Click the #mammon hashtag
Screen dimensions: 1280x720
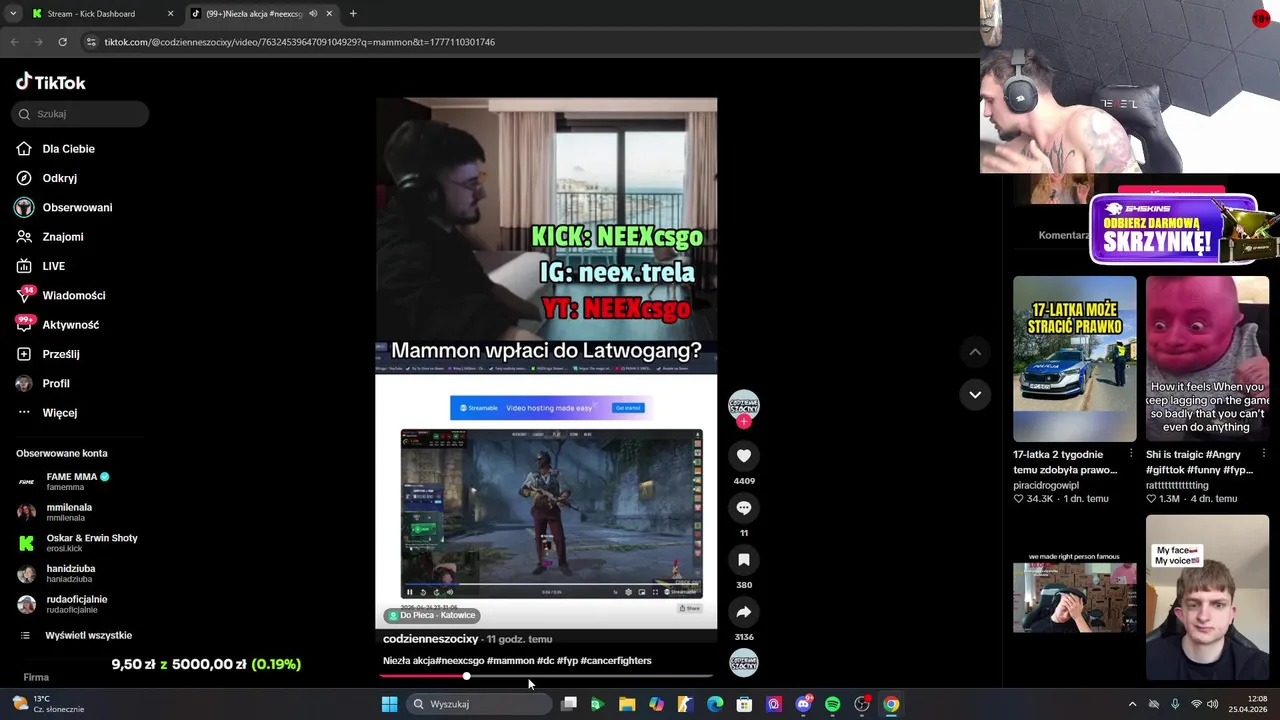pyautogui.click(x=511, y=661)
